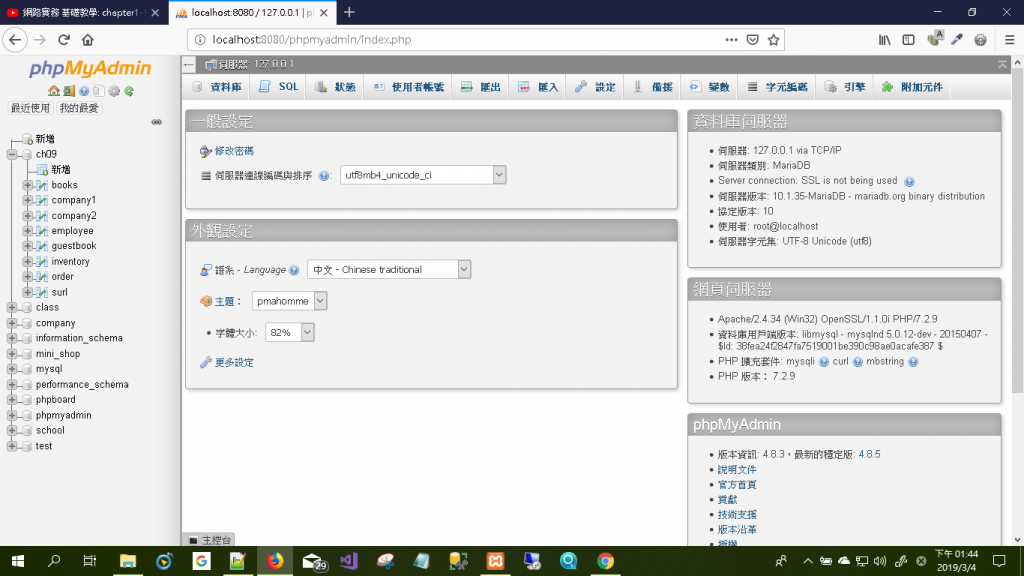Open phpMyAdmin documentation blue help icon
Image resolution: width=1024 pixels, height=576 pixels.
tap(84, 91)
